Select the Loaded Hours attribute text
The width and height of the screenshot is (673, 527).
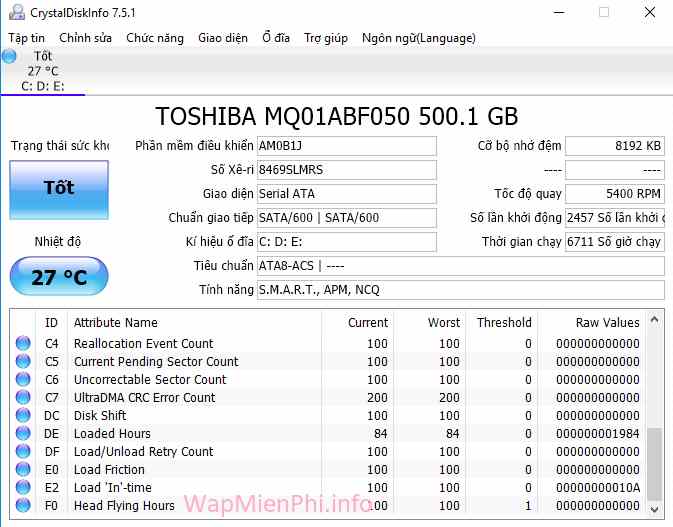pyautogui.click(x=112, y=434)
